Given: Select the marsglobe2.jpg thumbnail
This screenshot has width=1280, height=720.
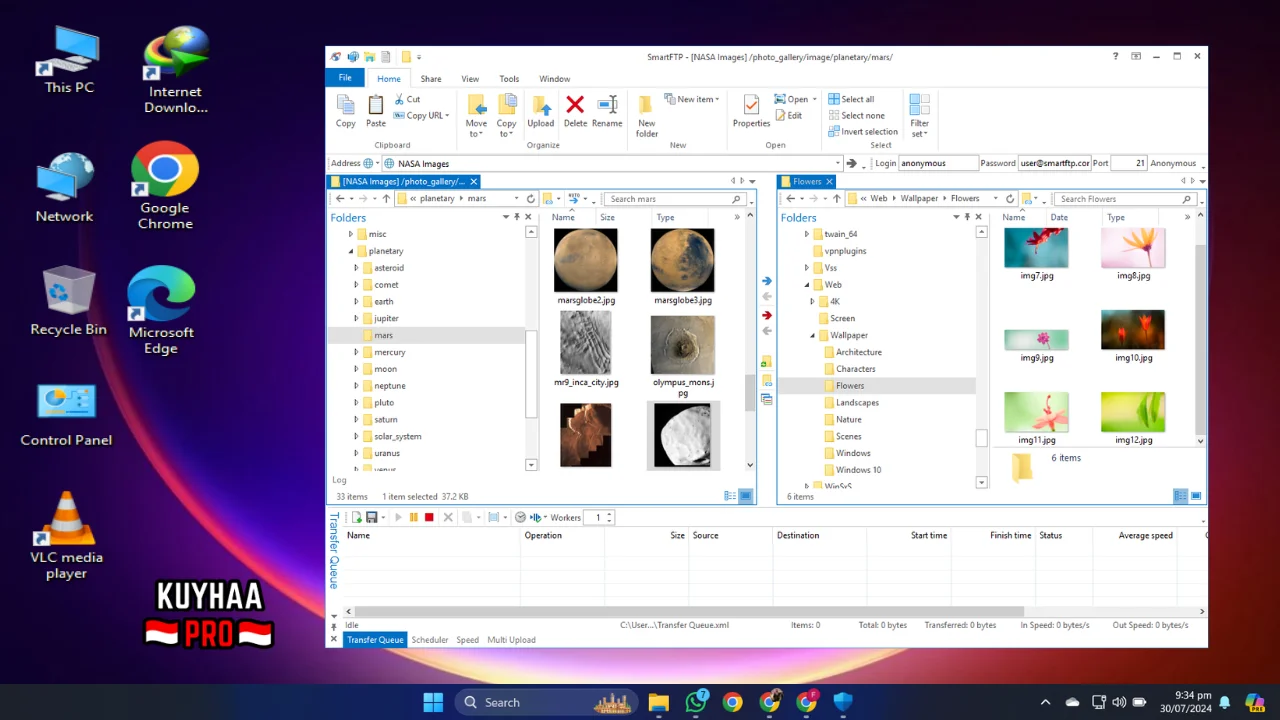Looking at the screenshot, I should tap(586, 266).
